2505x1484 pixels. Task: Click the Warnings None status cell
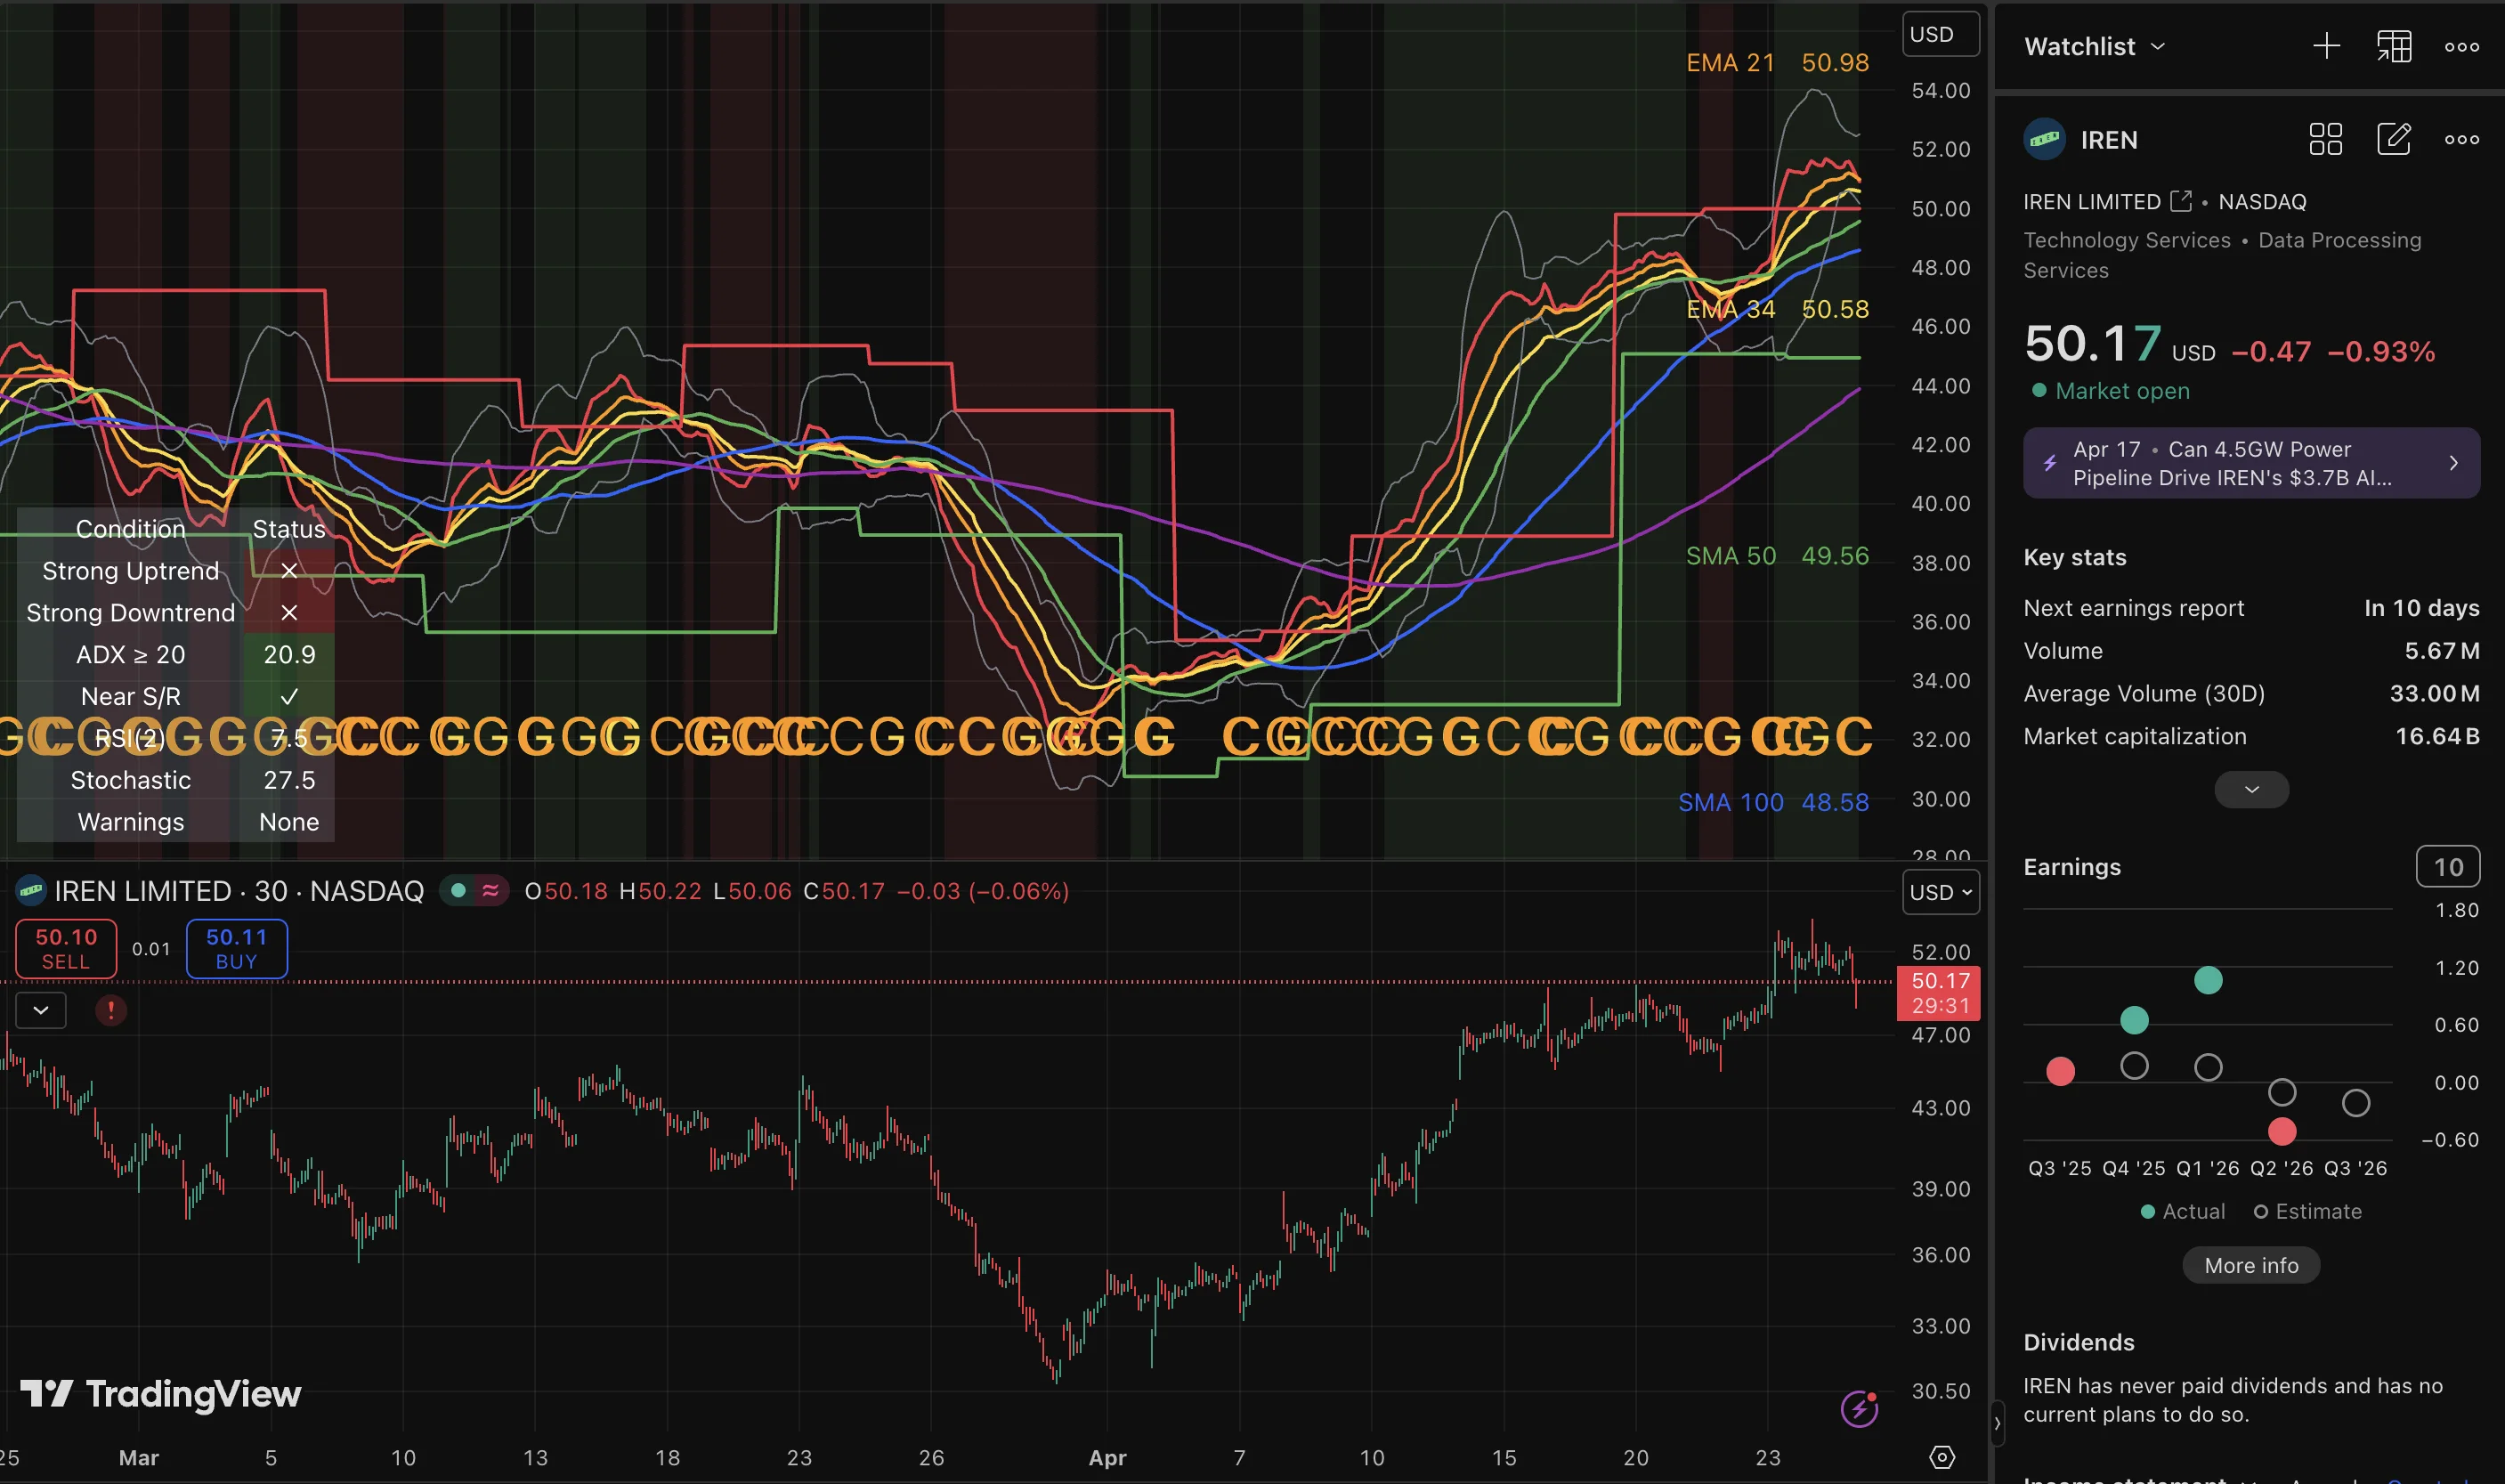(289, 822)
